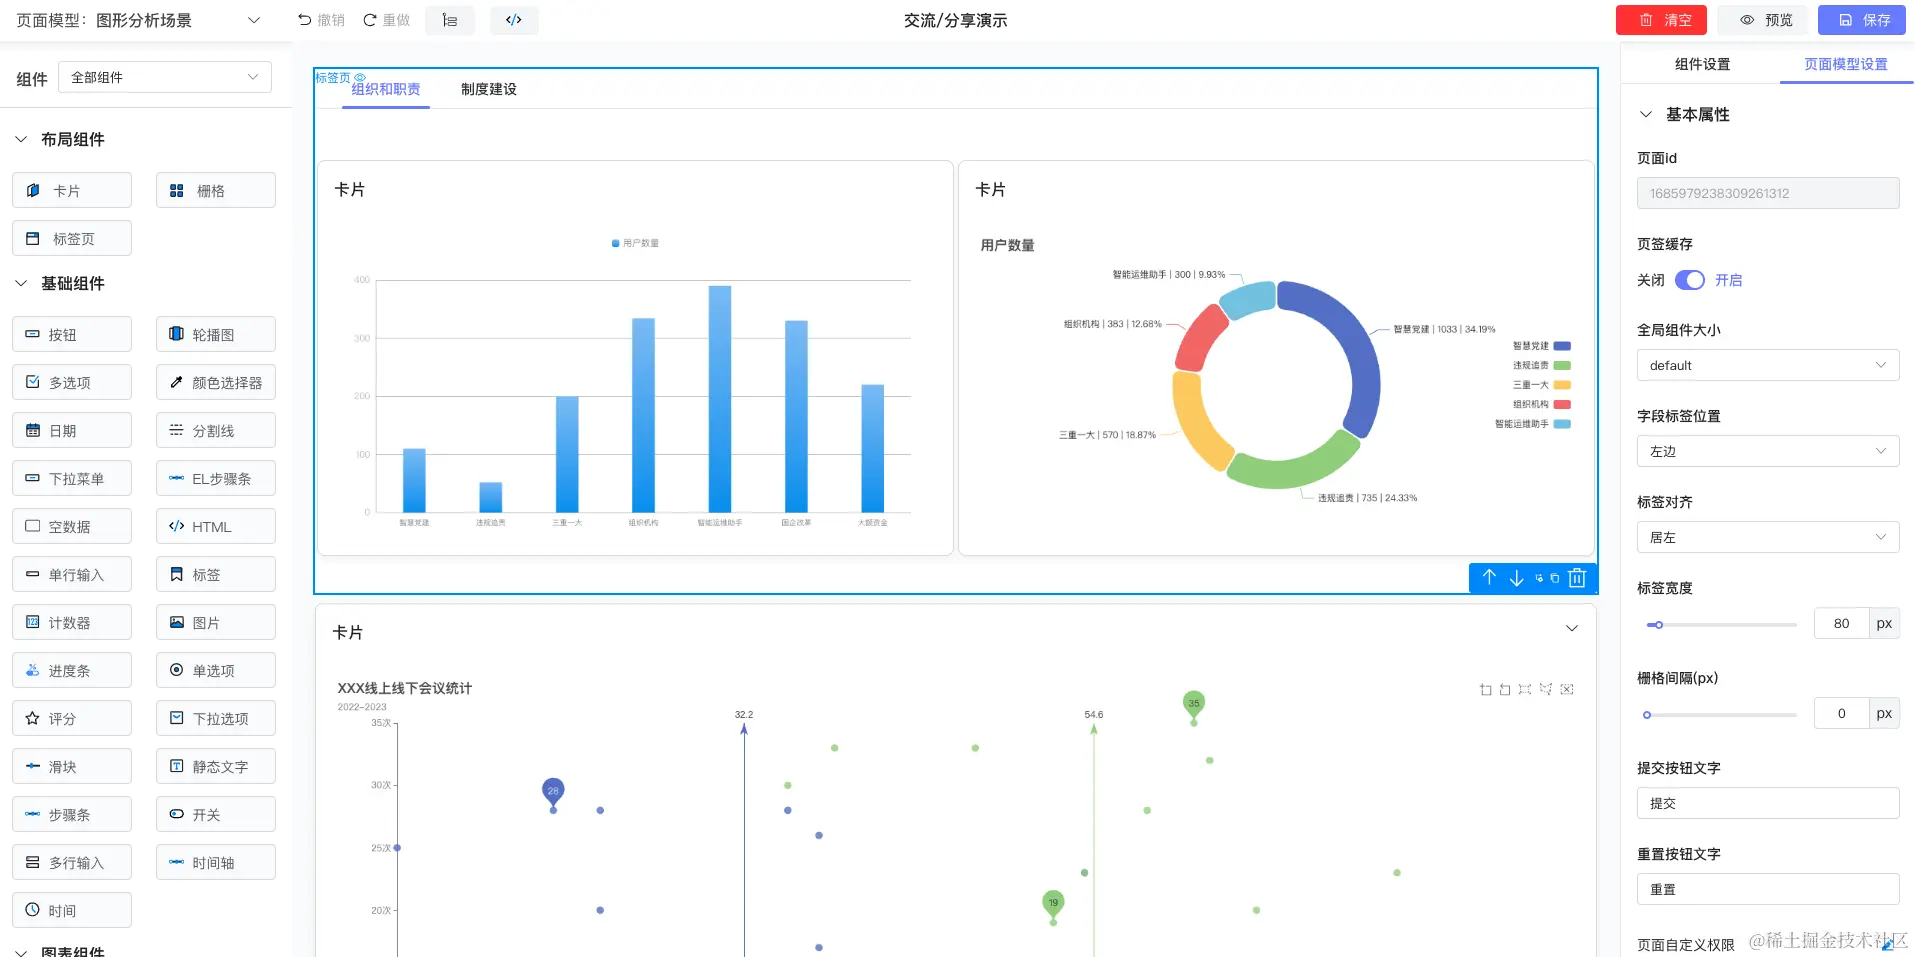Click the delete trash icon on tab container
Image resolution: width=1915 pixels, height=957 pixels.
pos(1577,578)
